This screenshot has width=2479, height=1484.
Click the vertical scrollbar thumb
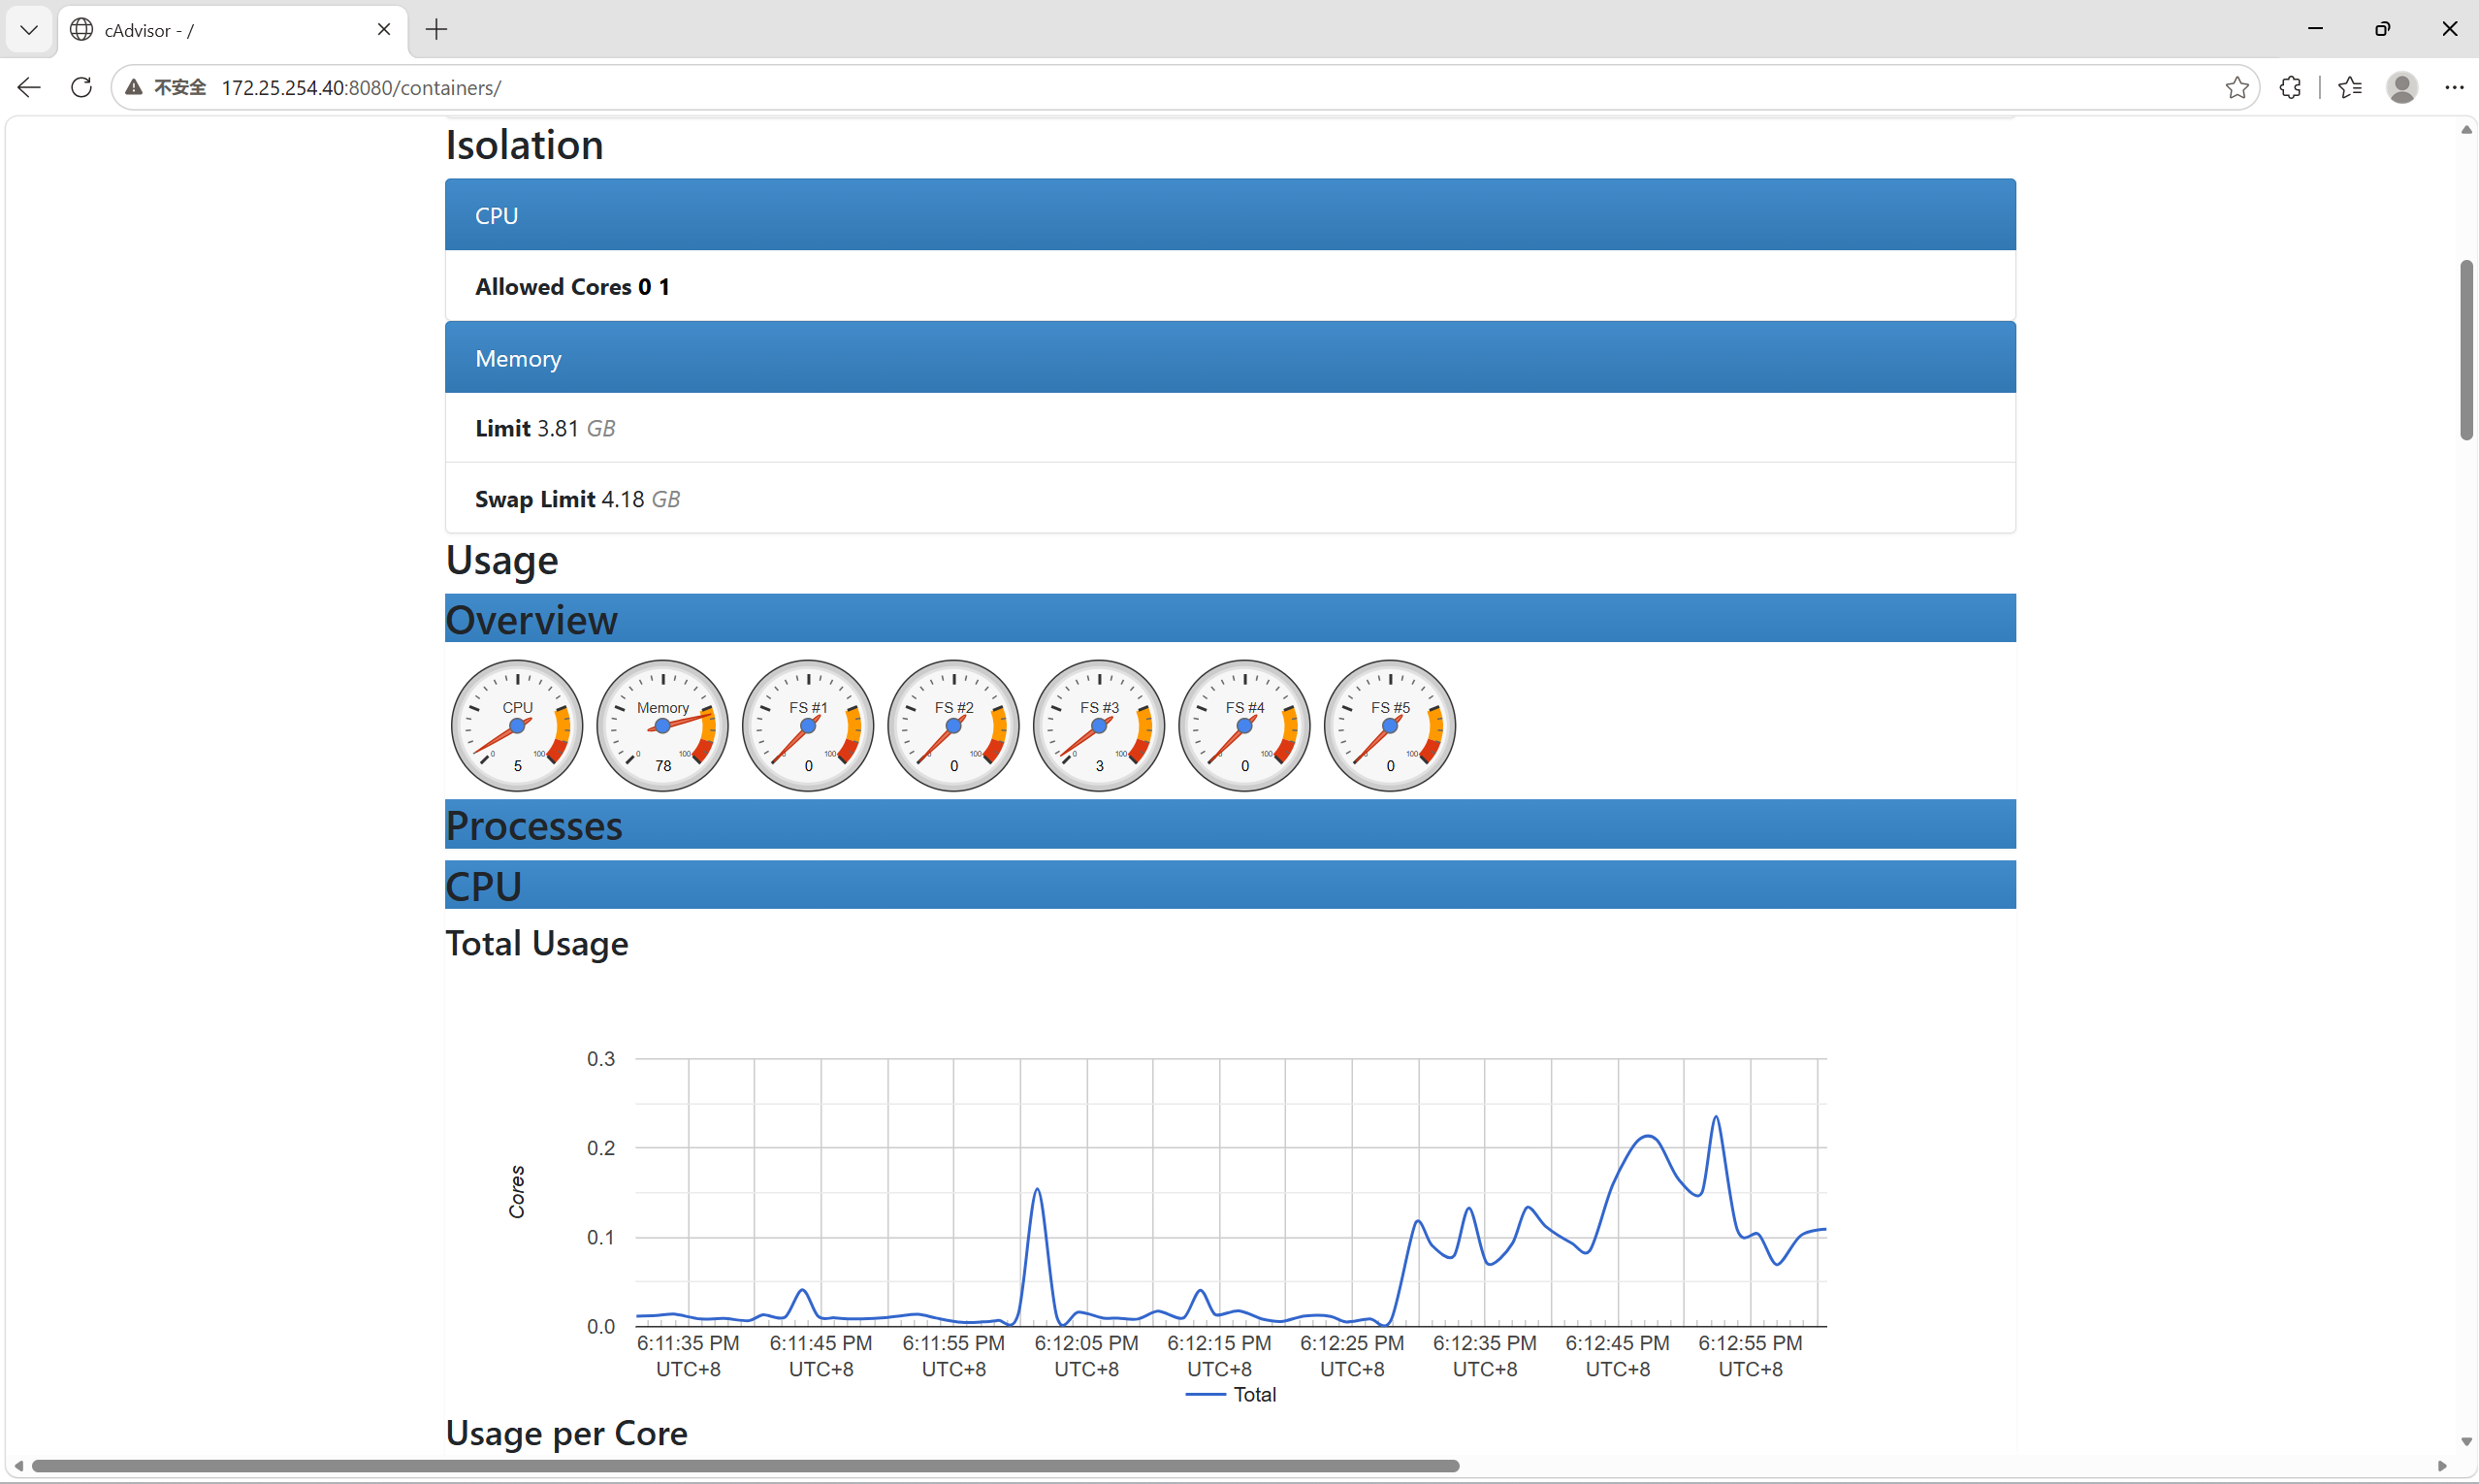click(x=2467, y=350)
